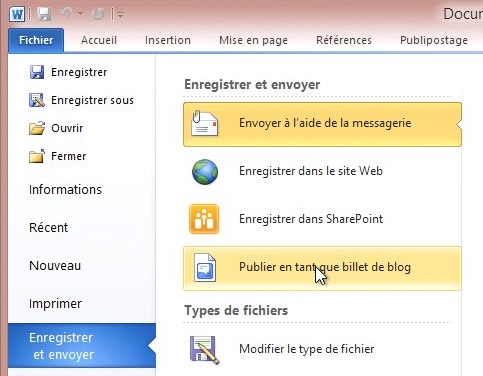Open the Customize Quick Access Toolbar dropdown
This screenshot has height=376, width=483.
point(118,14)
